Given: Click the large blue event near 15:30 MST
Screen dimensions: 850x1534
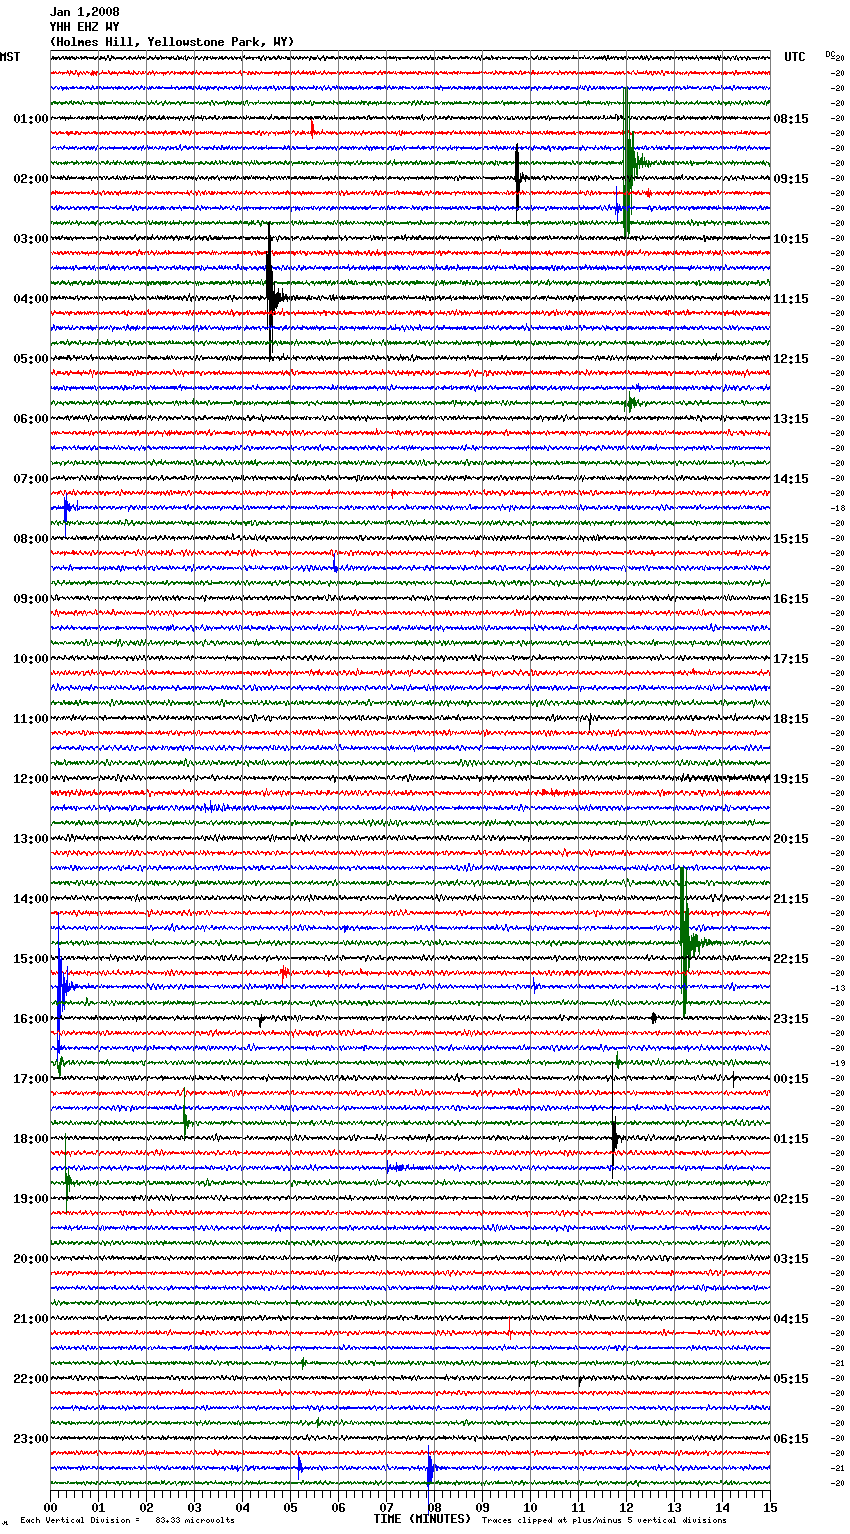Looking at the screenshot, I should point(61,988).
